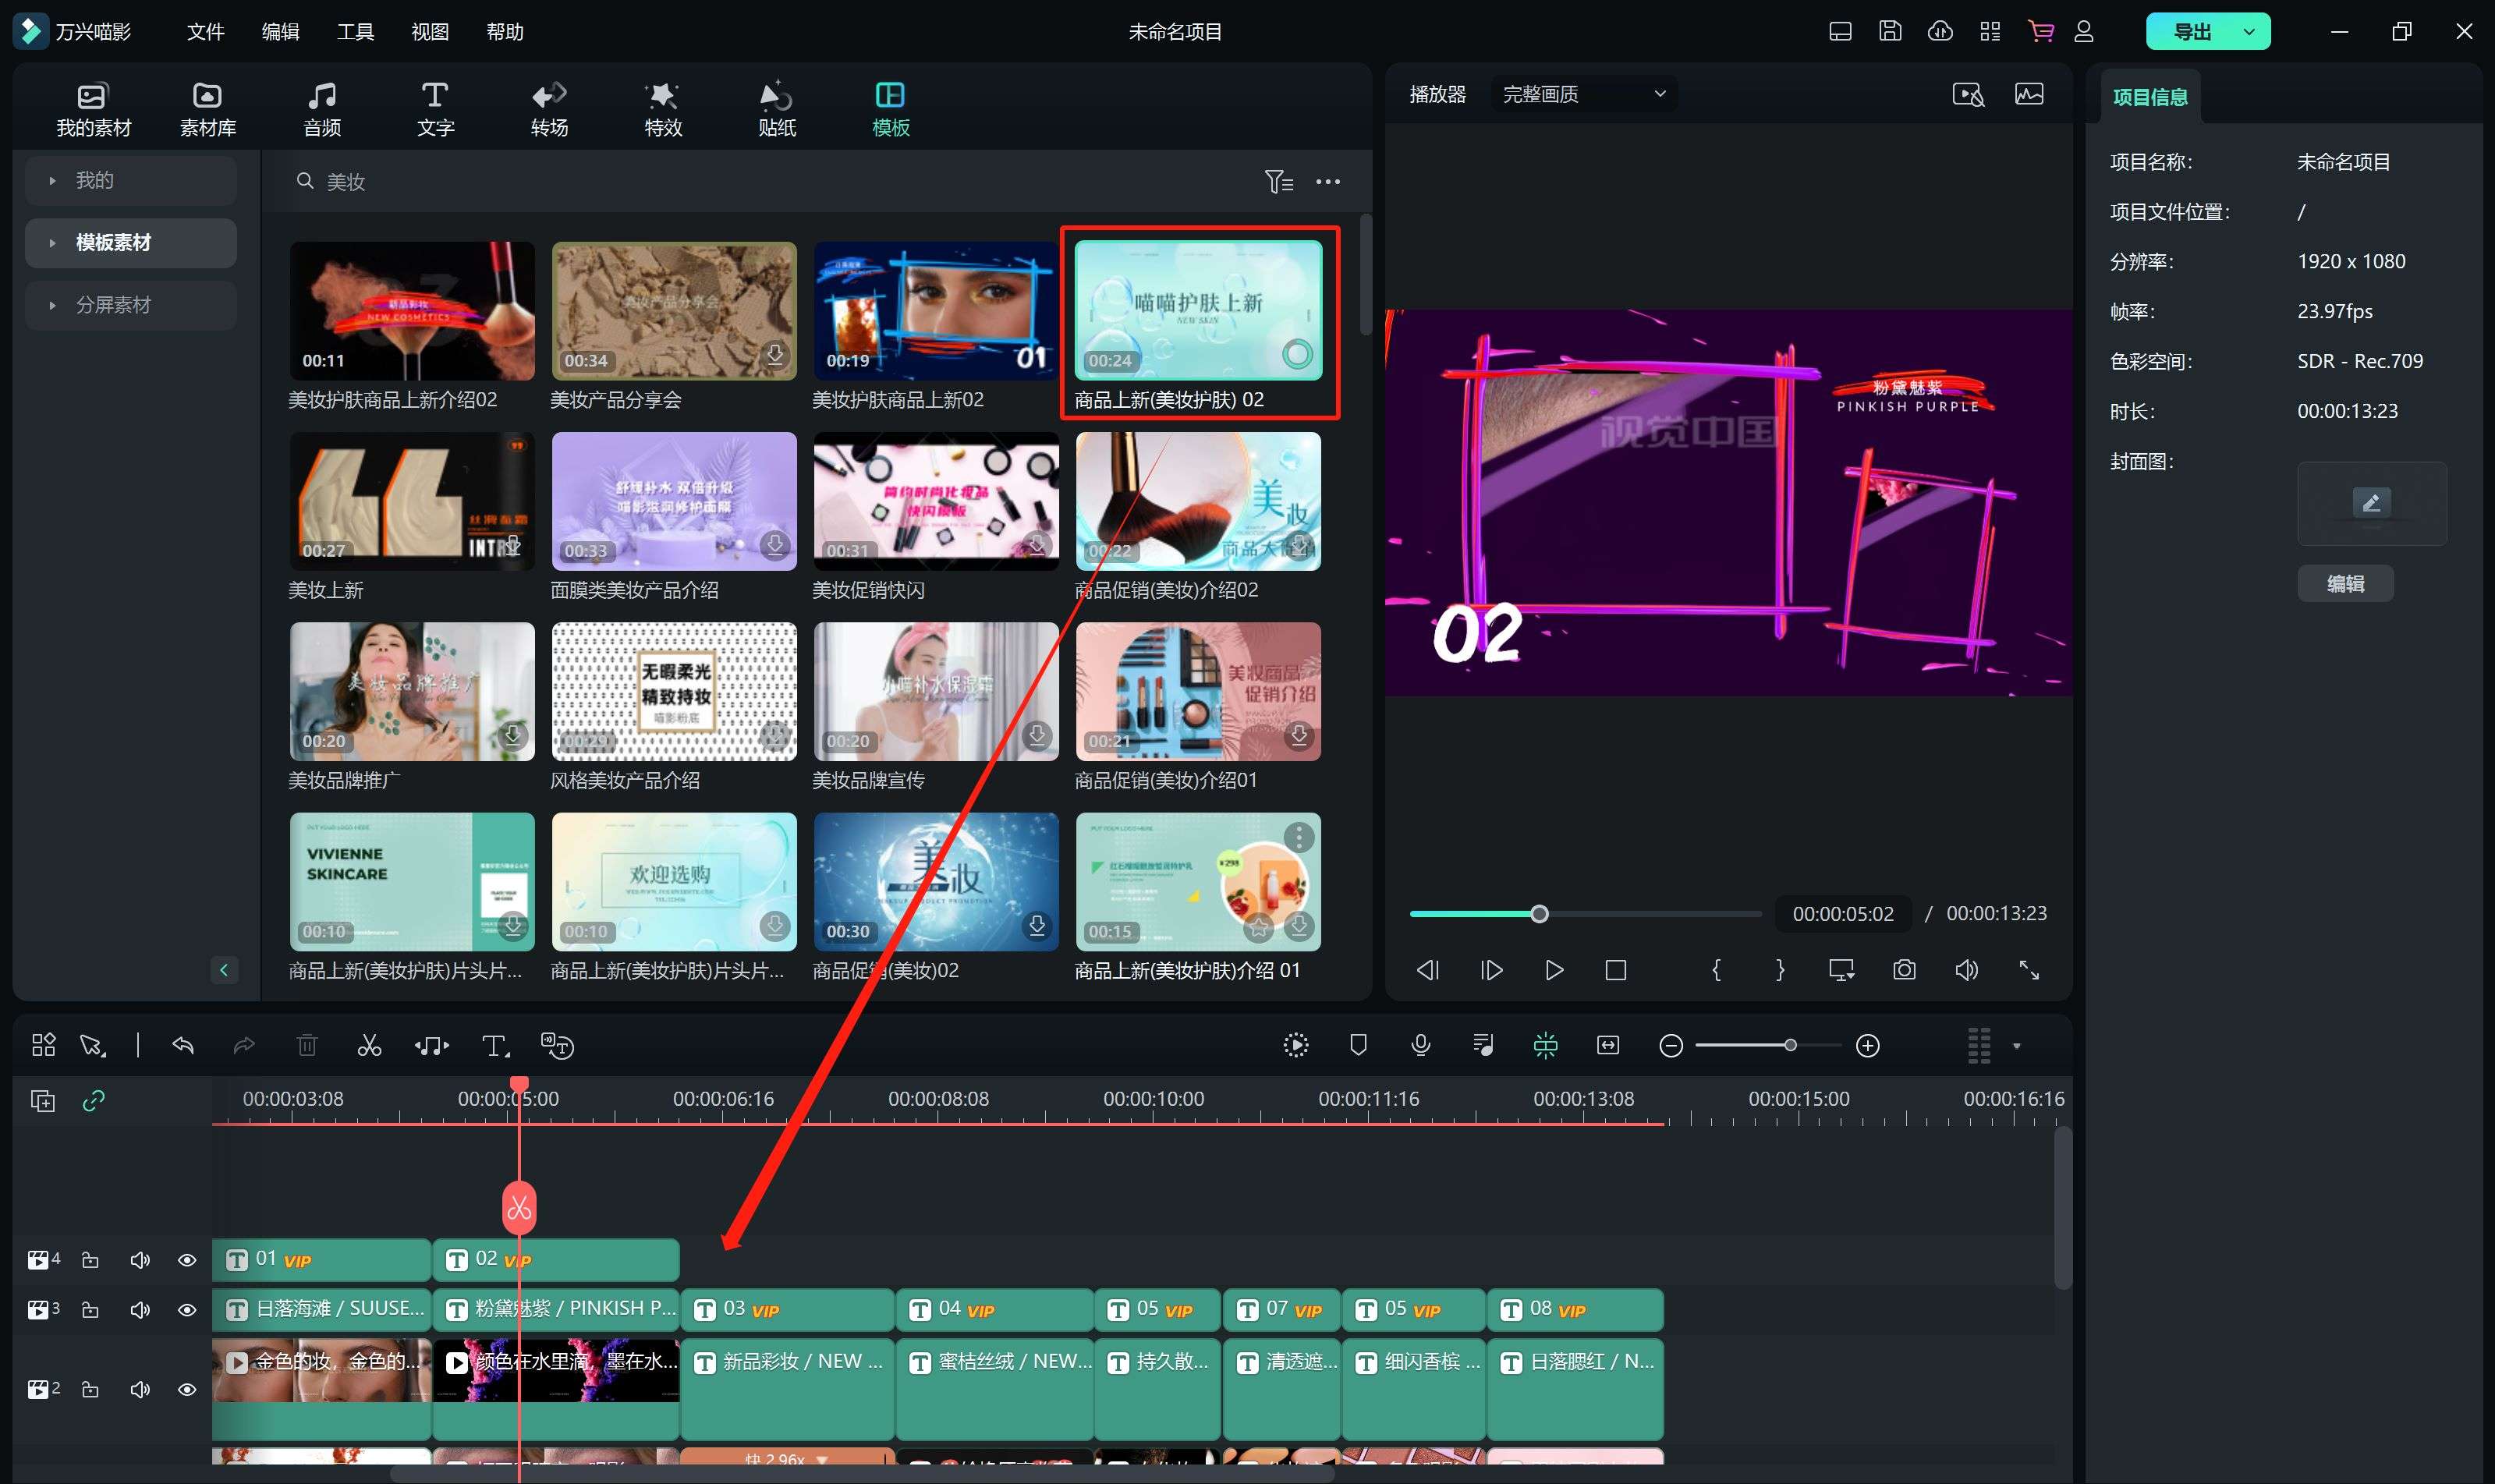Click the undo arrow in timeline toolbar
2495x1484 pixels.
pyautogui.click(x=183, y=1046)
